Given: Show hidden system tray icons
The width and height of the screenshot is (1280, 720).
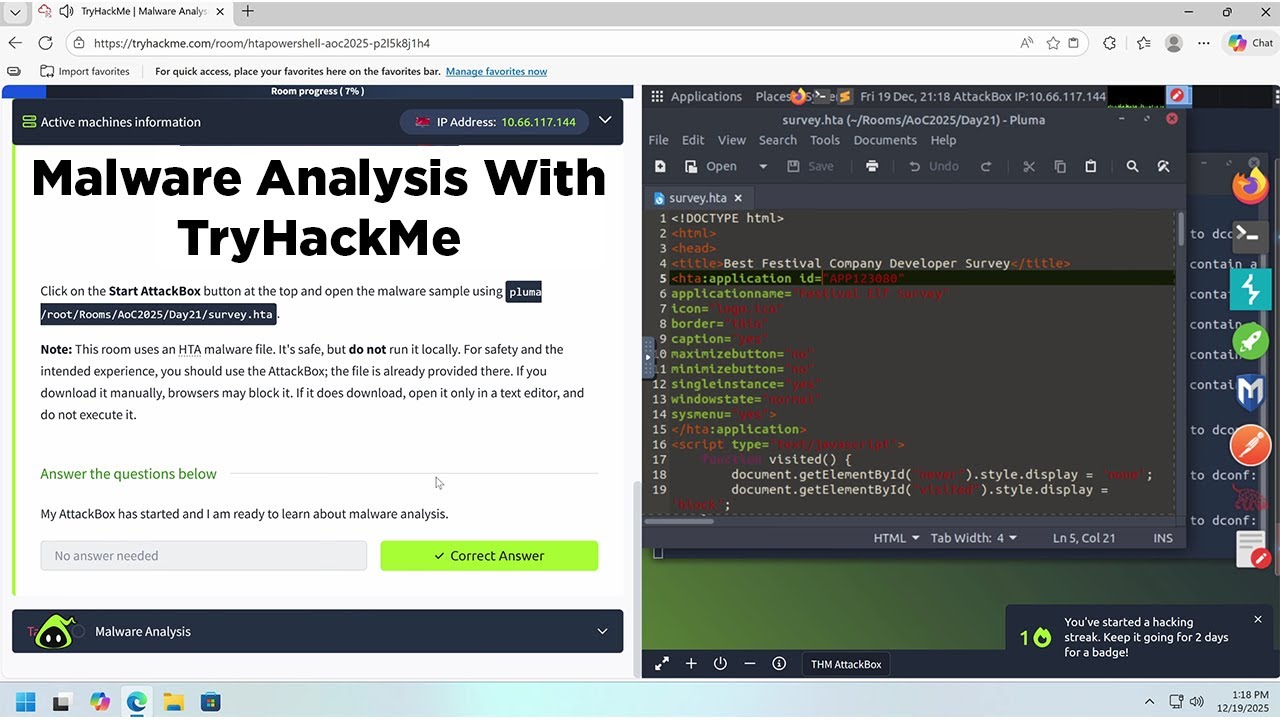Looking at the screenshot, I should click(1149, 702).
